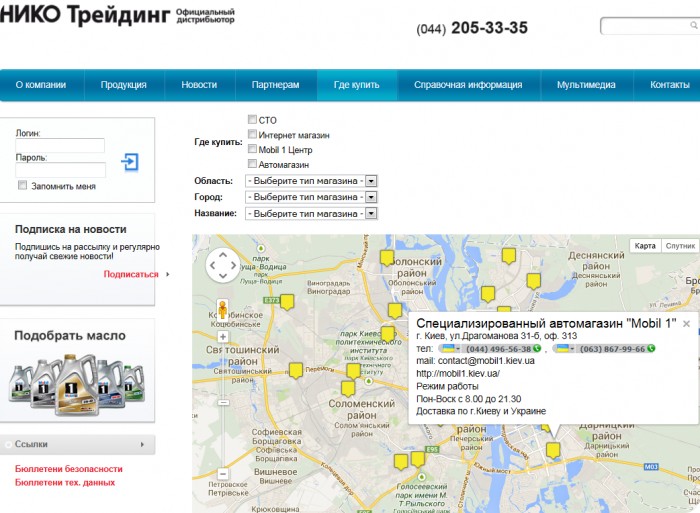Switch map to Спутник view
700x513 pixels.
tap(680, 246)
